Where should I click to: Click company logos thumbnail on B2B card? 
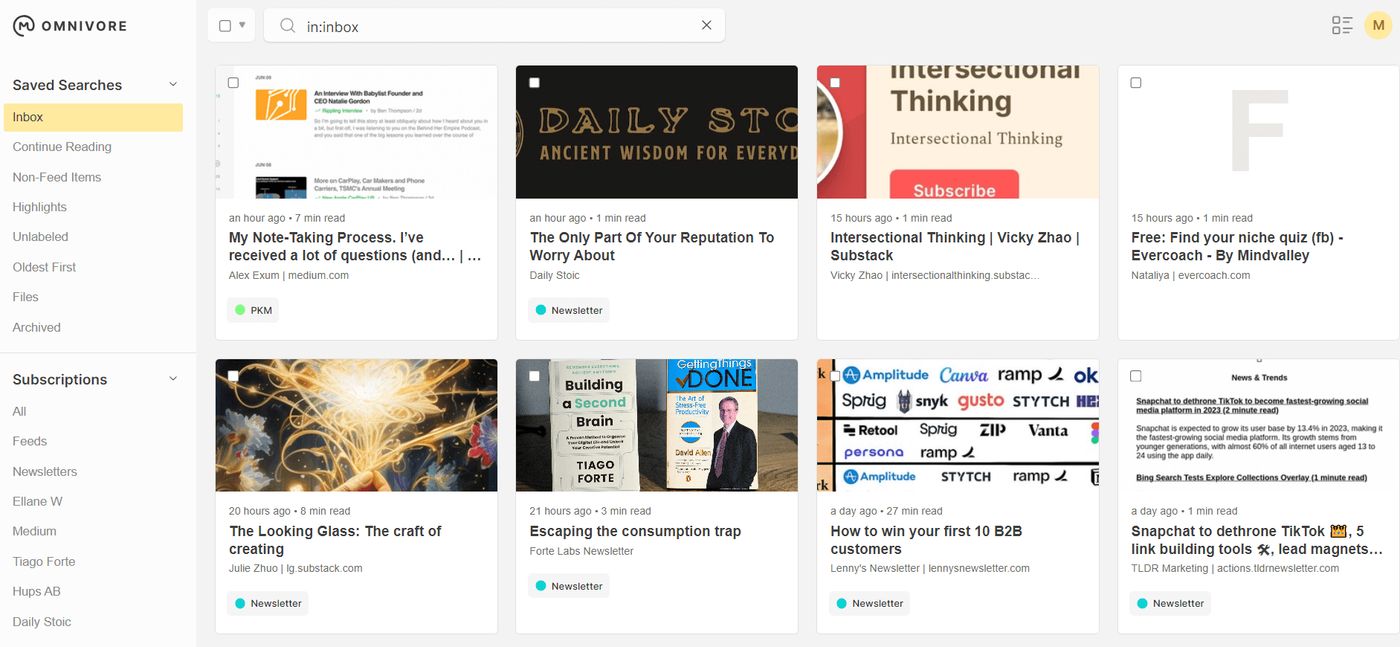958,425
